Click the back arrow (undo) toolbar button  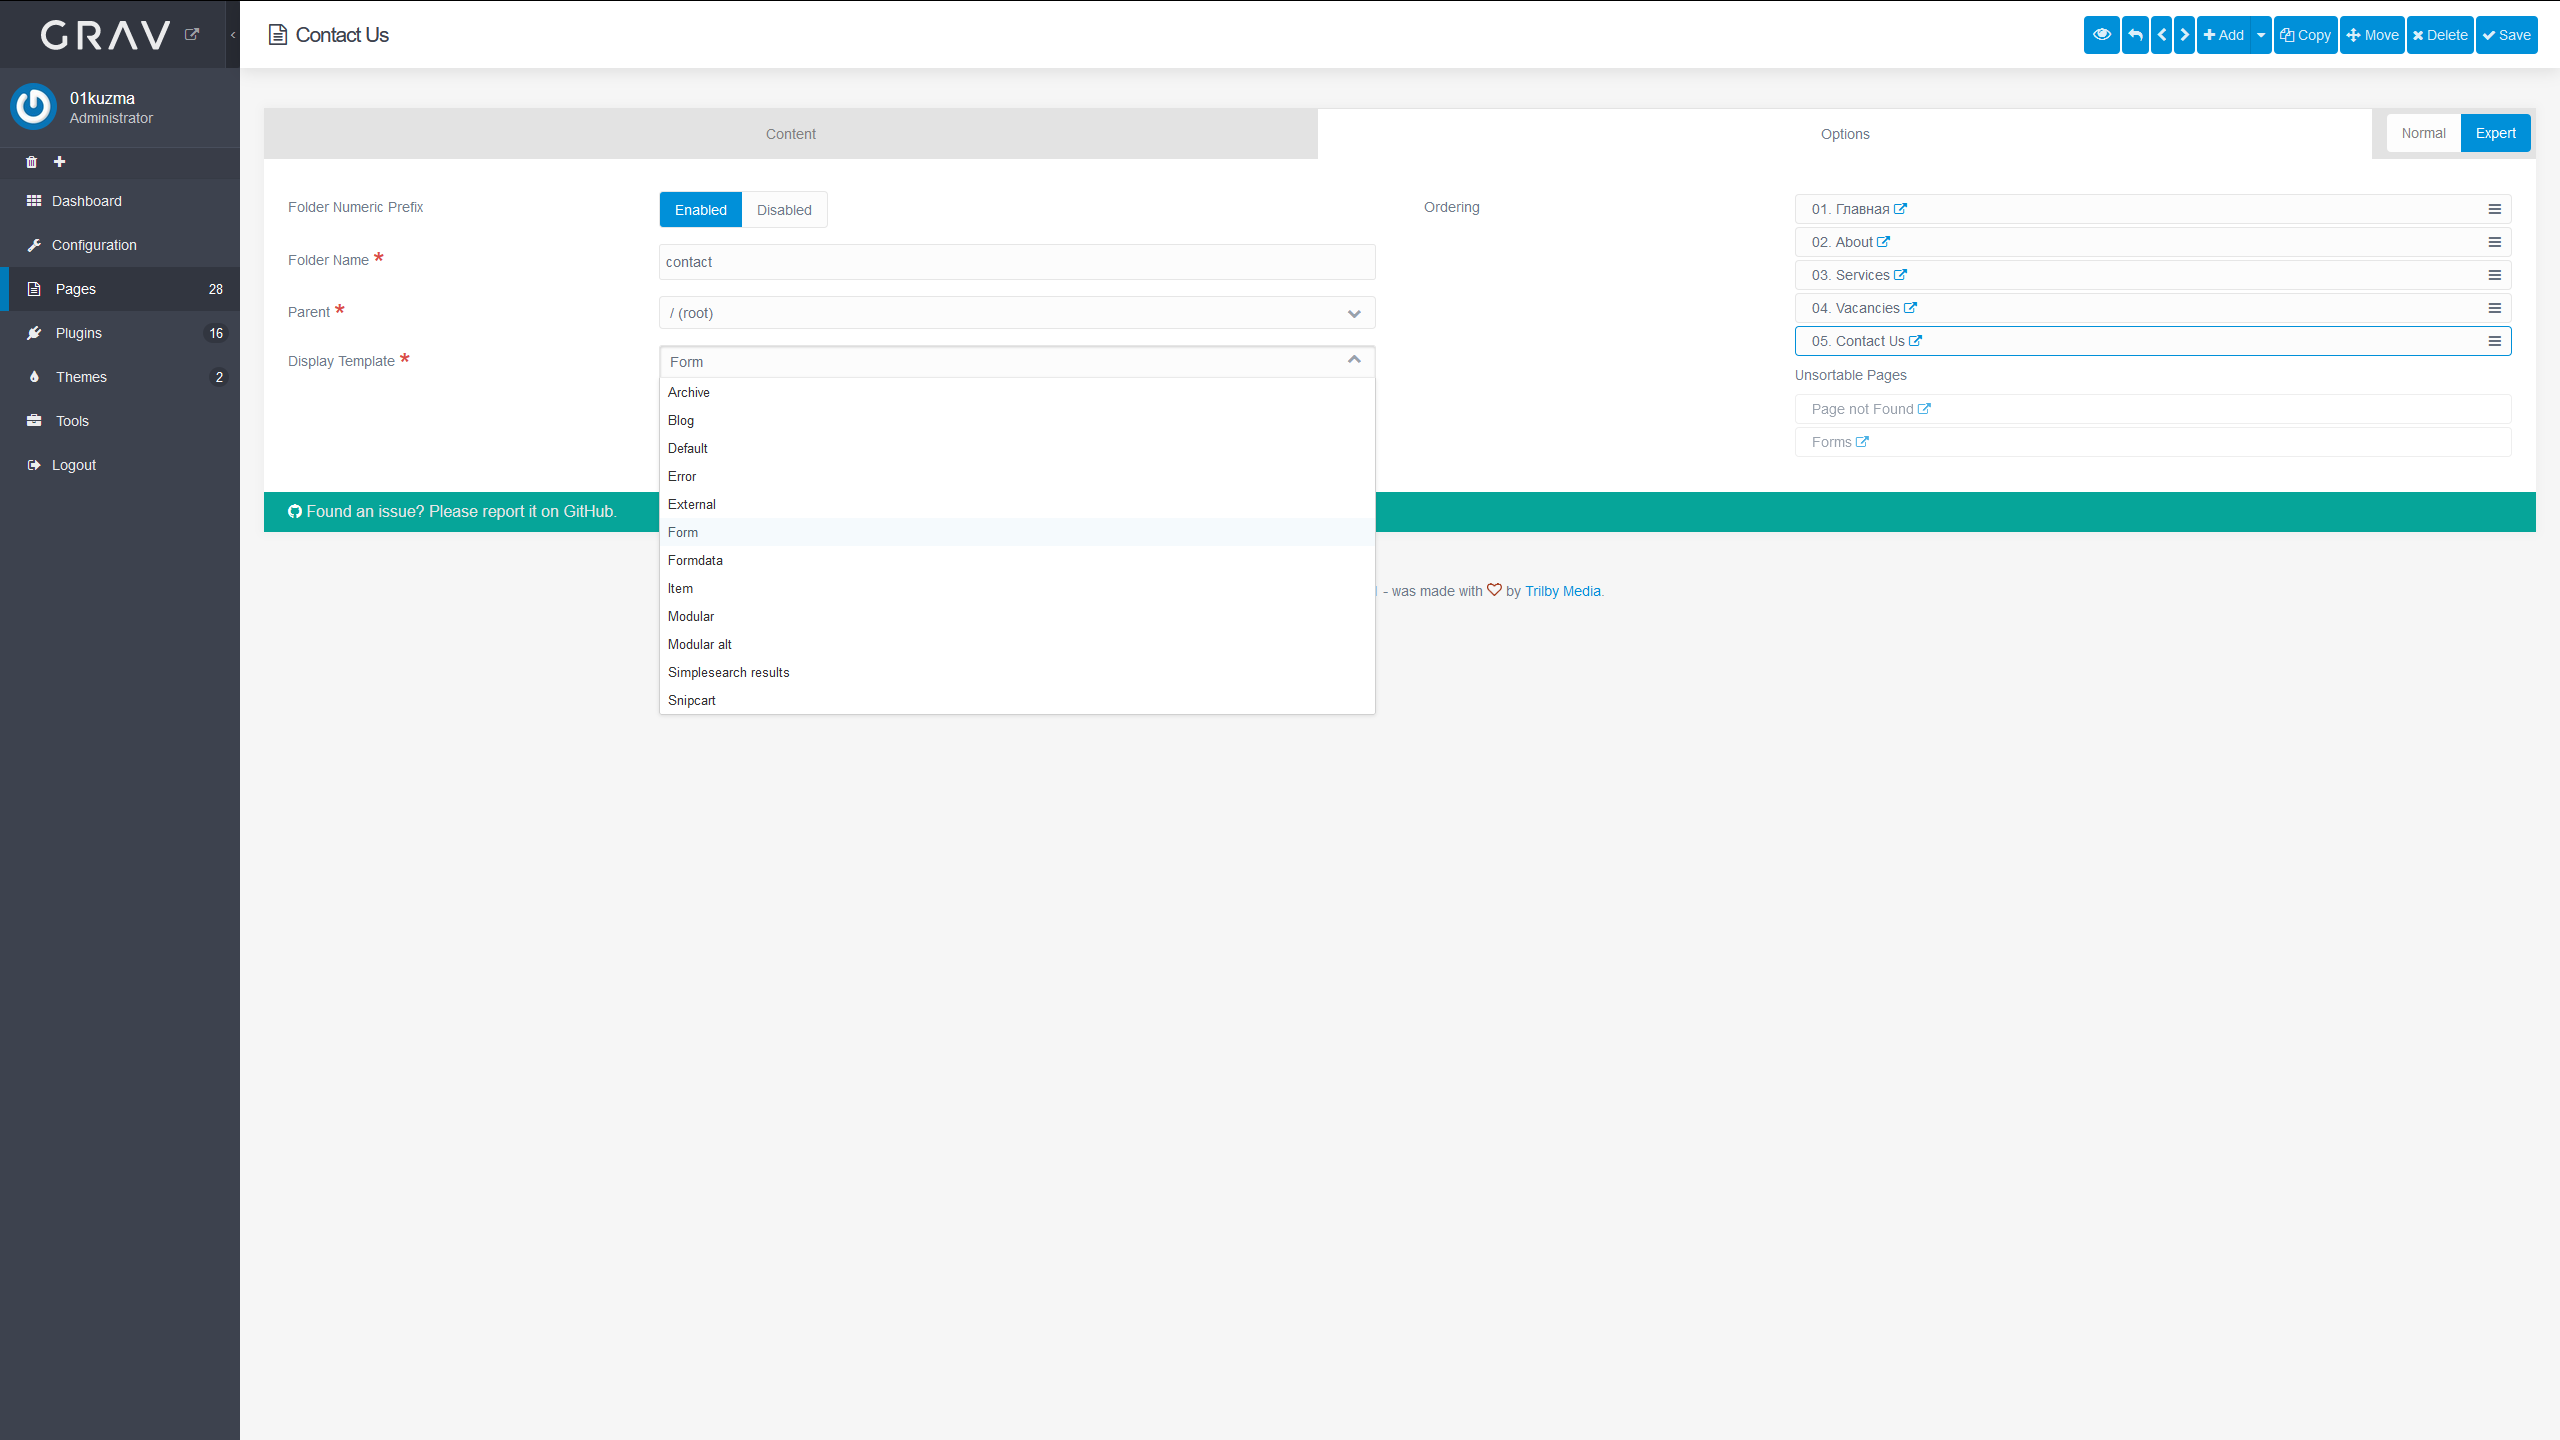pos(2135,35)
